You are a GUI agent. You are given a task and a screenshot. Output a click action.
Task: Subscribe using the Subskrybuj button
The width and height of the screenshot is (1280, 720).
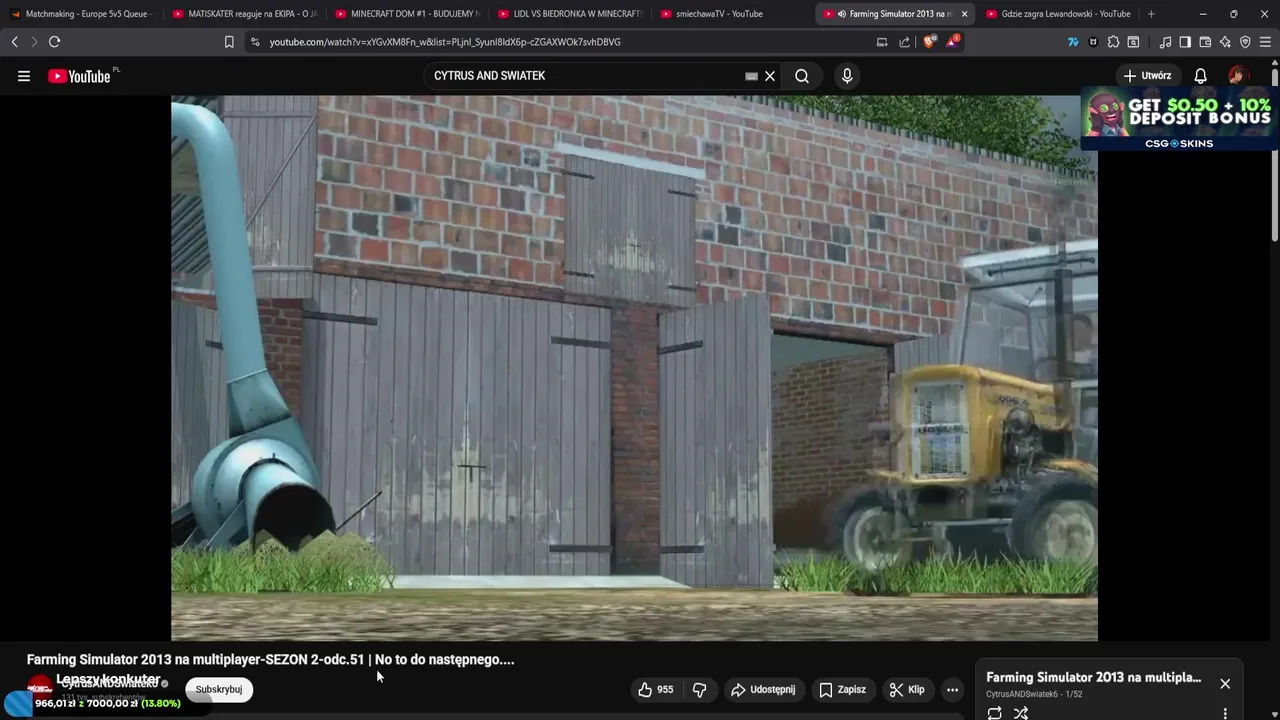[x=219, y=689]
